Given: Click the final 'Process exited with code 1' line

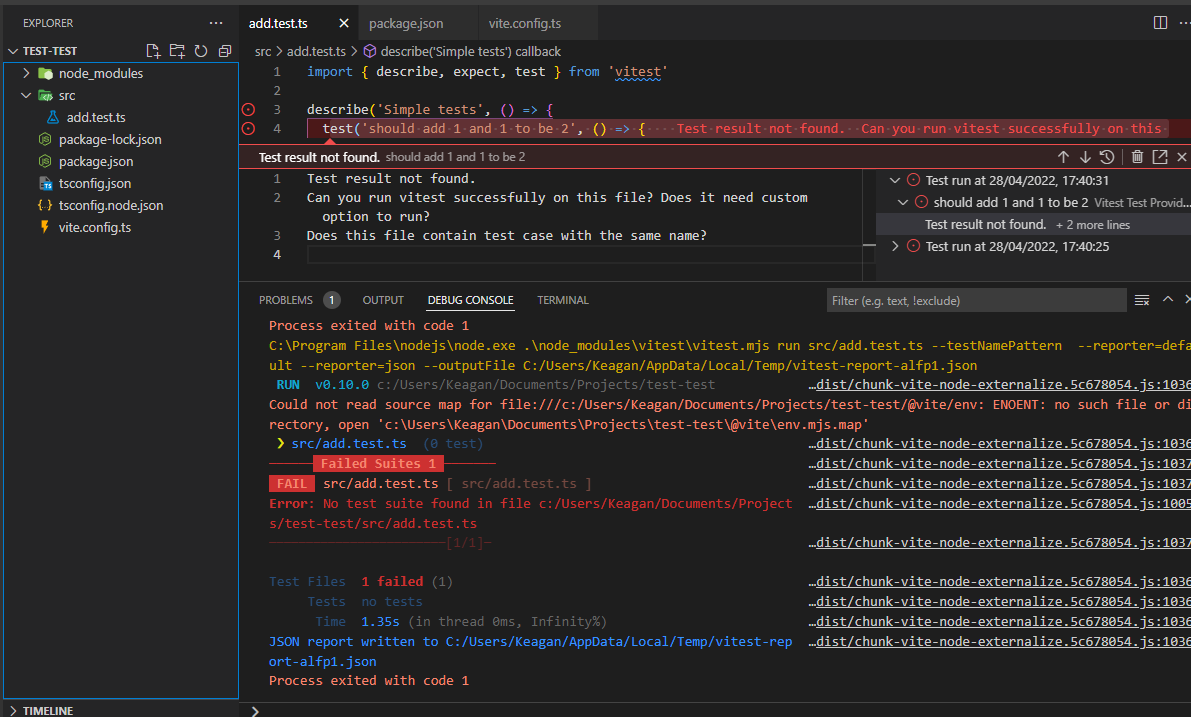Looking at the screenshot, I should pos(369,681).
